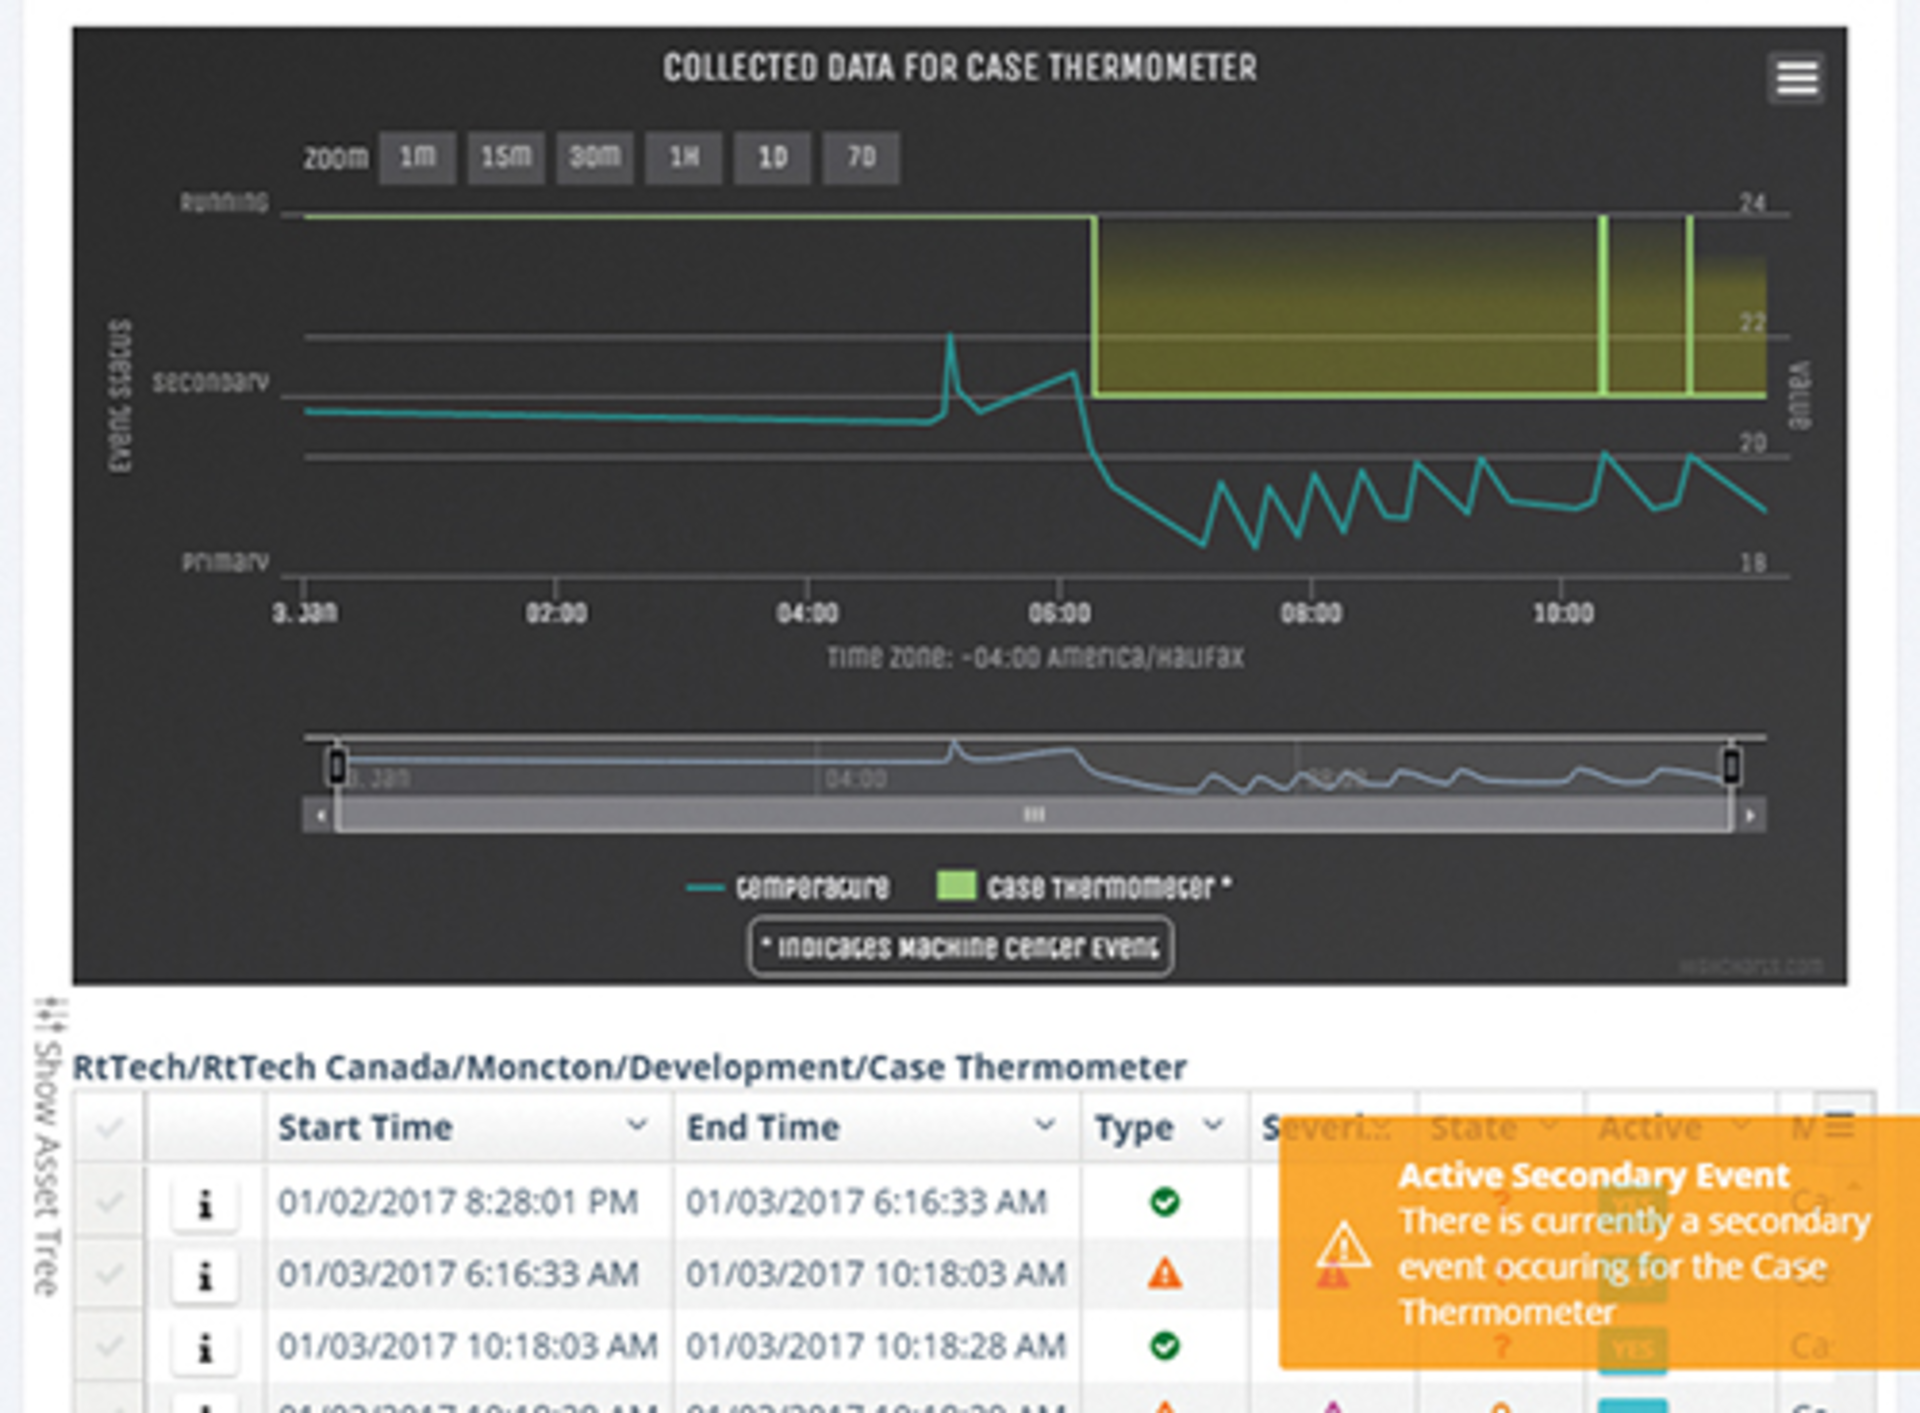Viewport: 1920px width, 1413px height.
Task: Click the right arrow of the navigator scrollbar
Action: click(x=1750, y=815)
